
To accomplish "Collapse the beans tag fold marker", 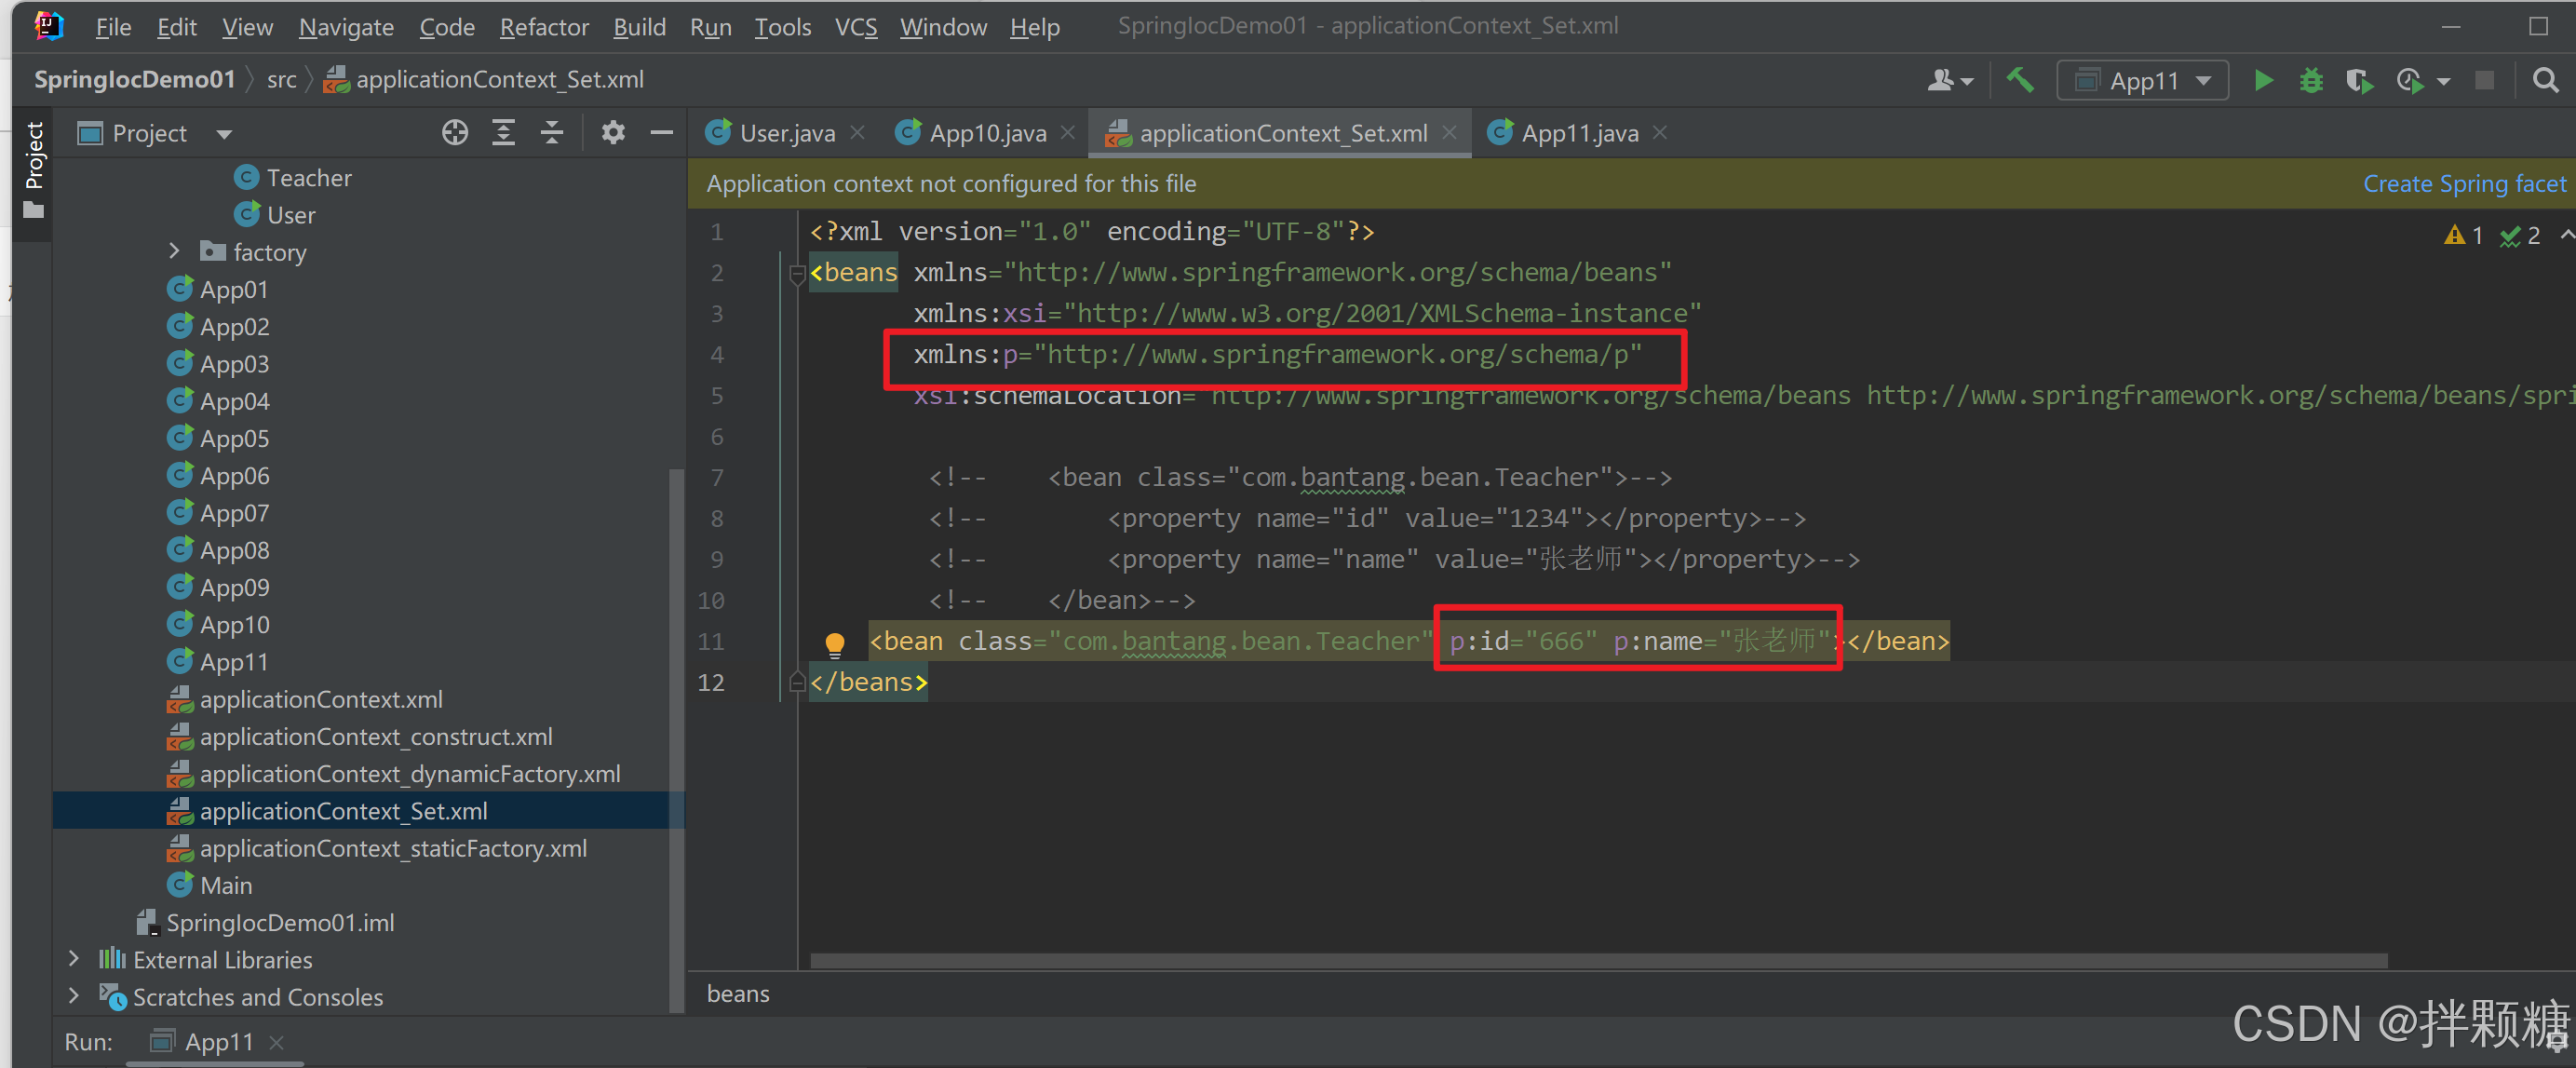I will point(797,273).
